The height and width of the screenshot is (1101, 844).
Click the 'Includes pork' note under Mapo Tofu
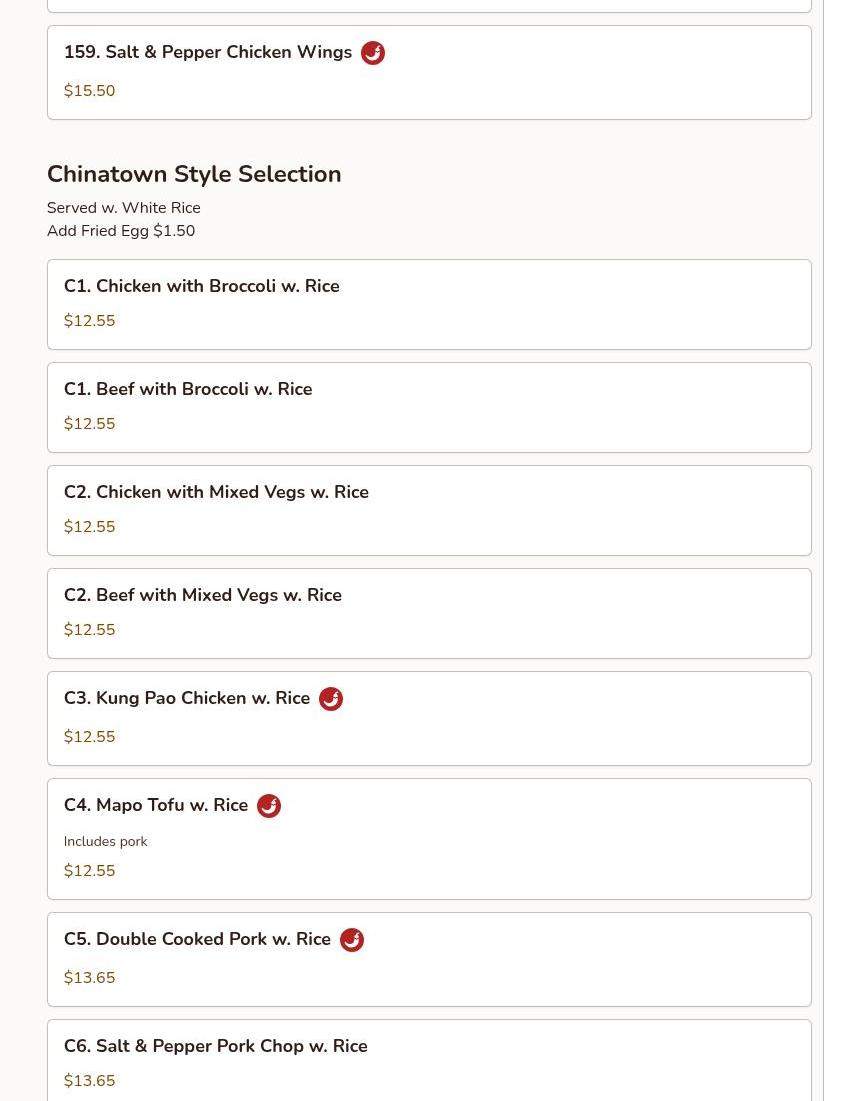coord(105,841)
